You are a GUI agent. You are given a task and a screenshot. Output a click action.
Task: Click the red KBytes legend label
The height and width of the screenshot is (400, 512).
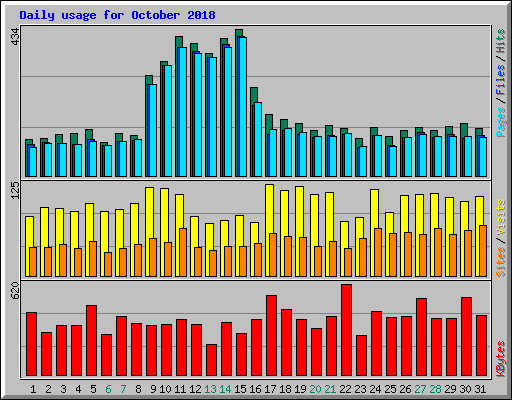pos(501,359)
